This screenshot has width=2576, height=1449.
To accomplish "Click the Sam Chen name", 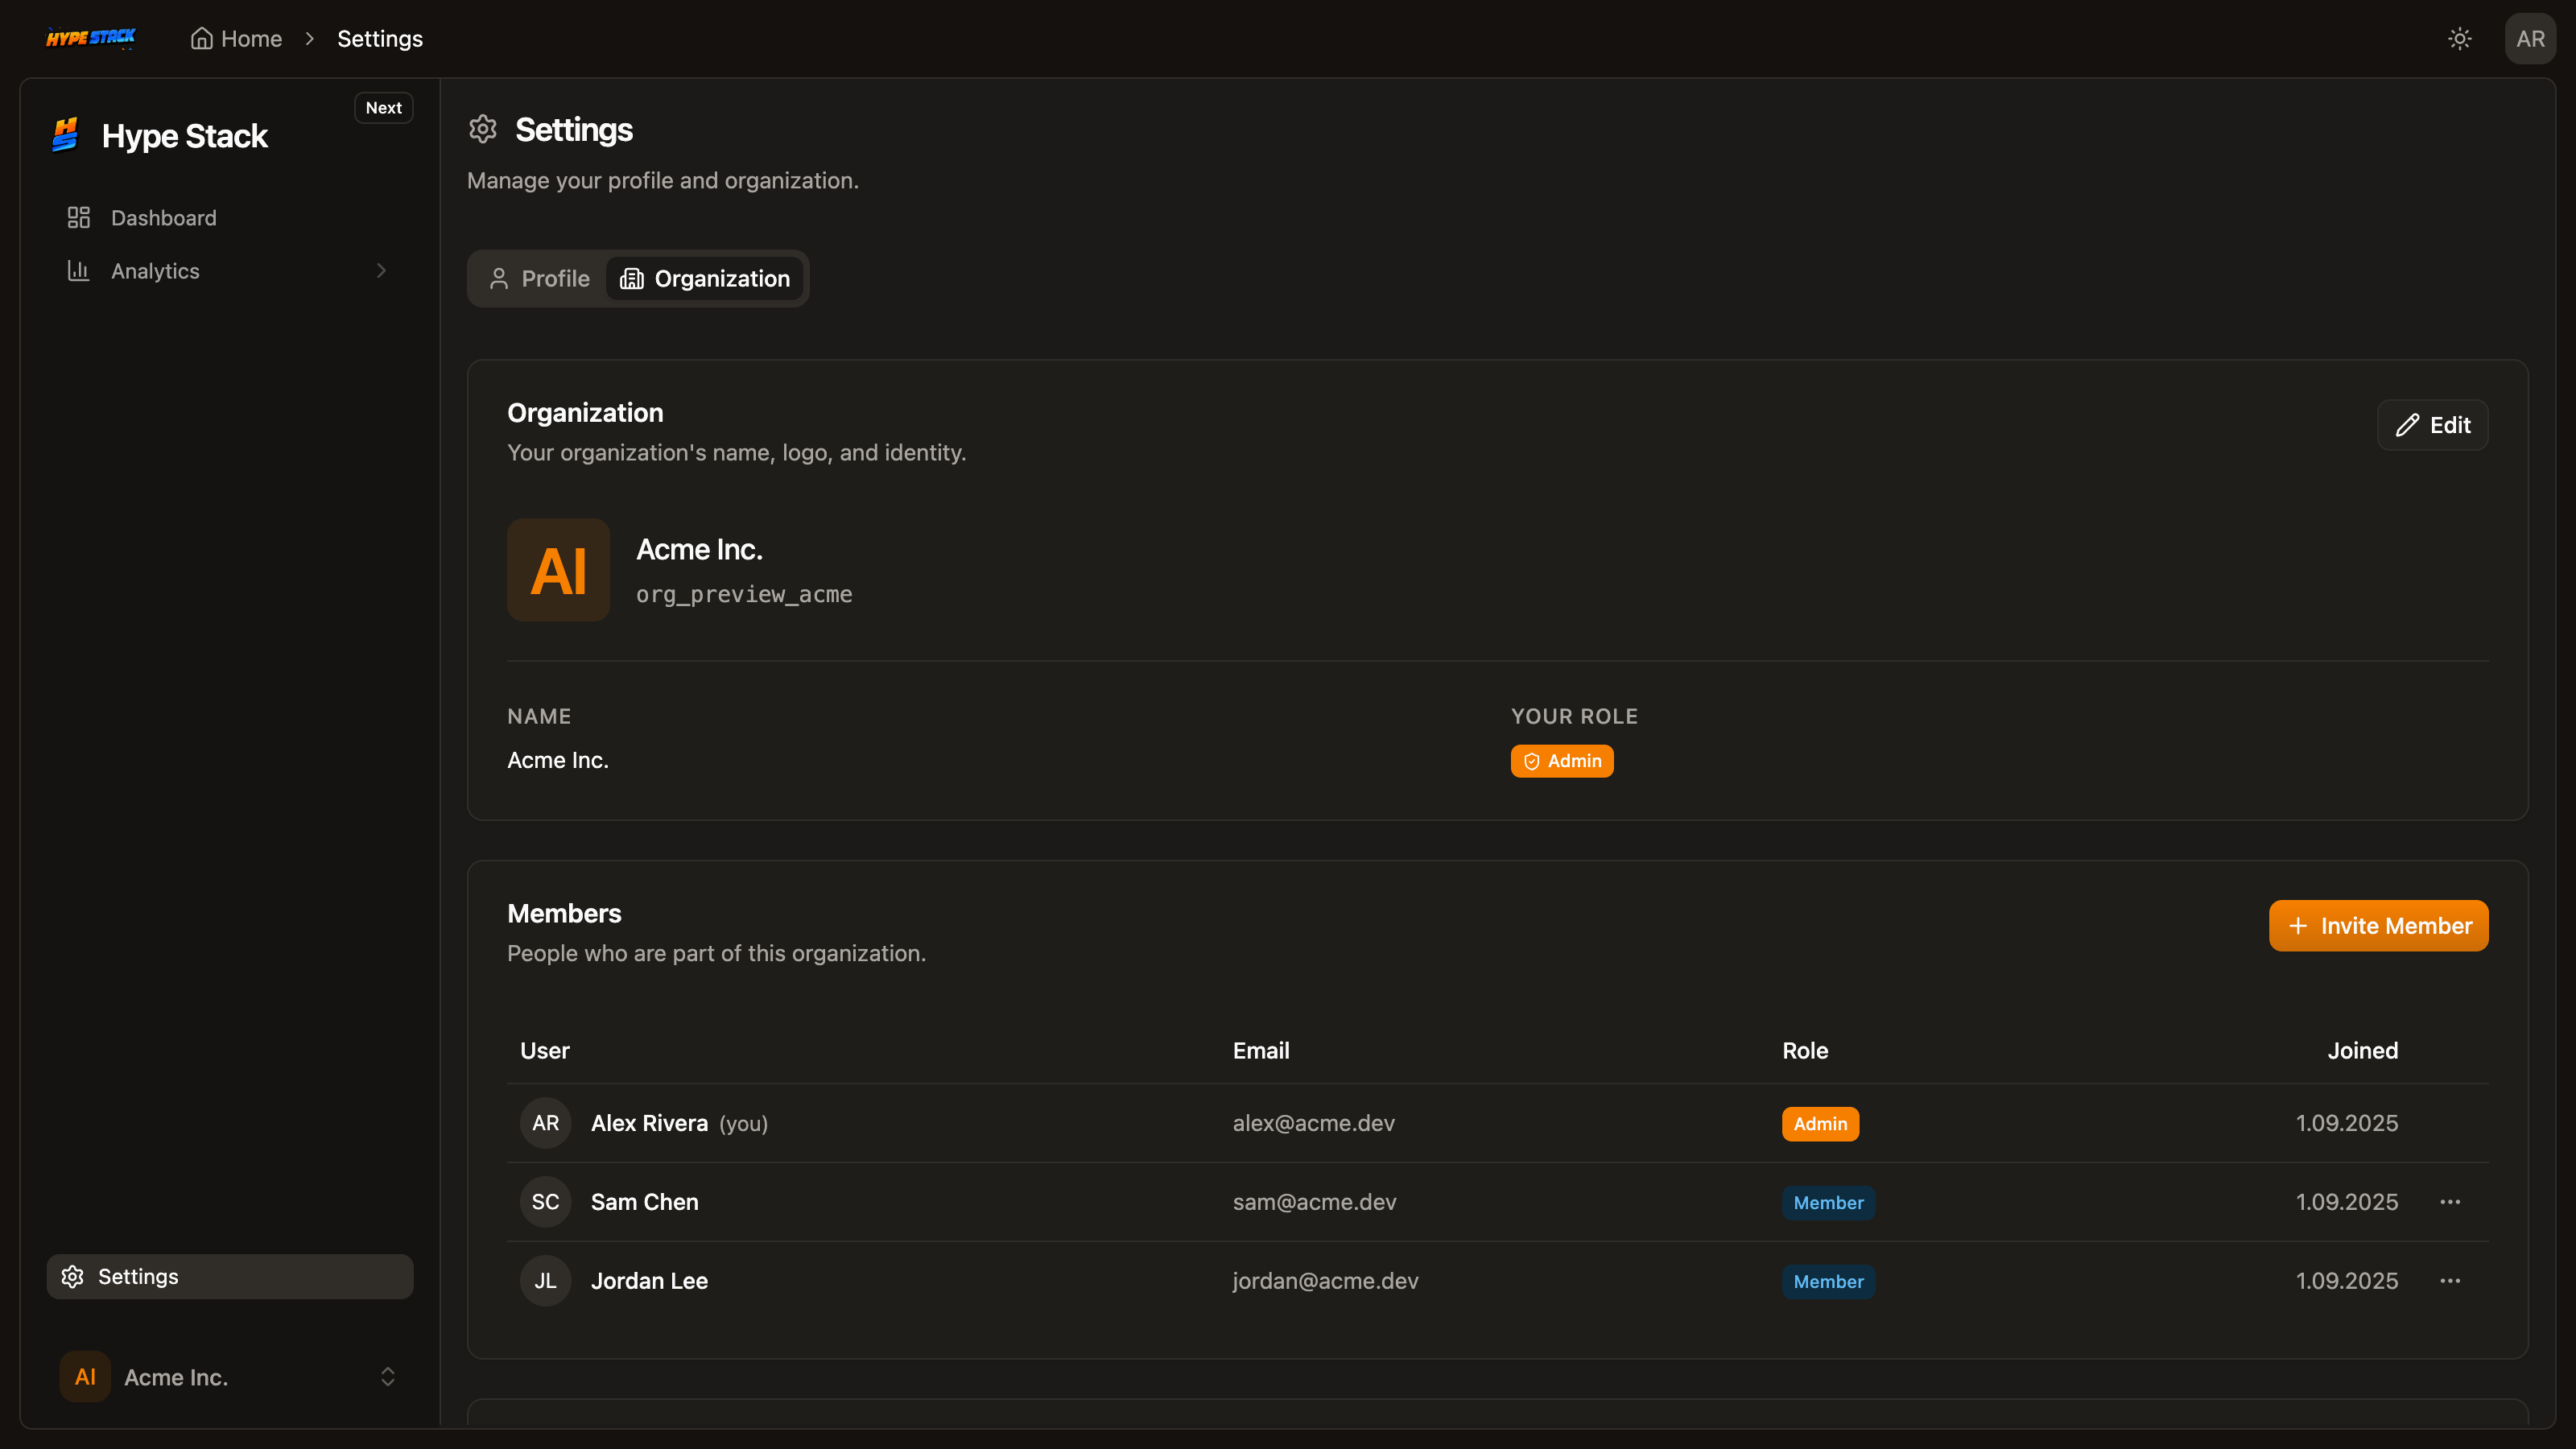I will (x=645, y=1202).
